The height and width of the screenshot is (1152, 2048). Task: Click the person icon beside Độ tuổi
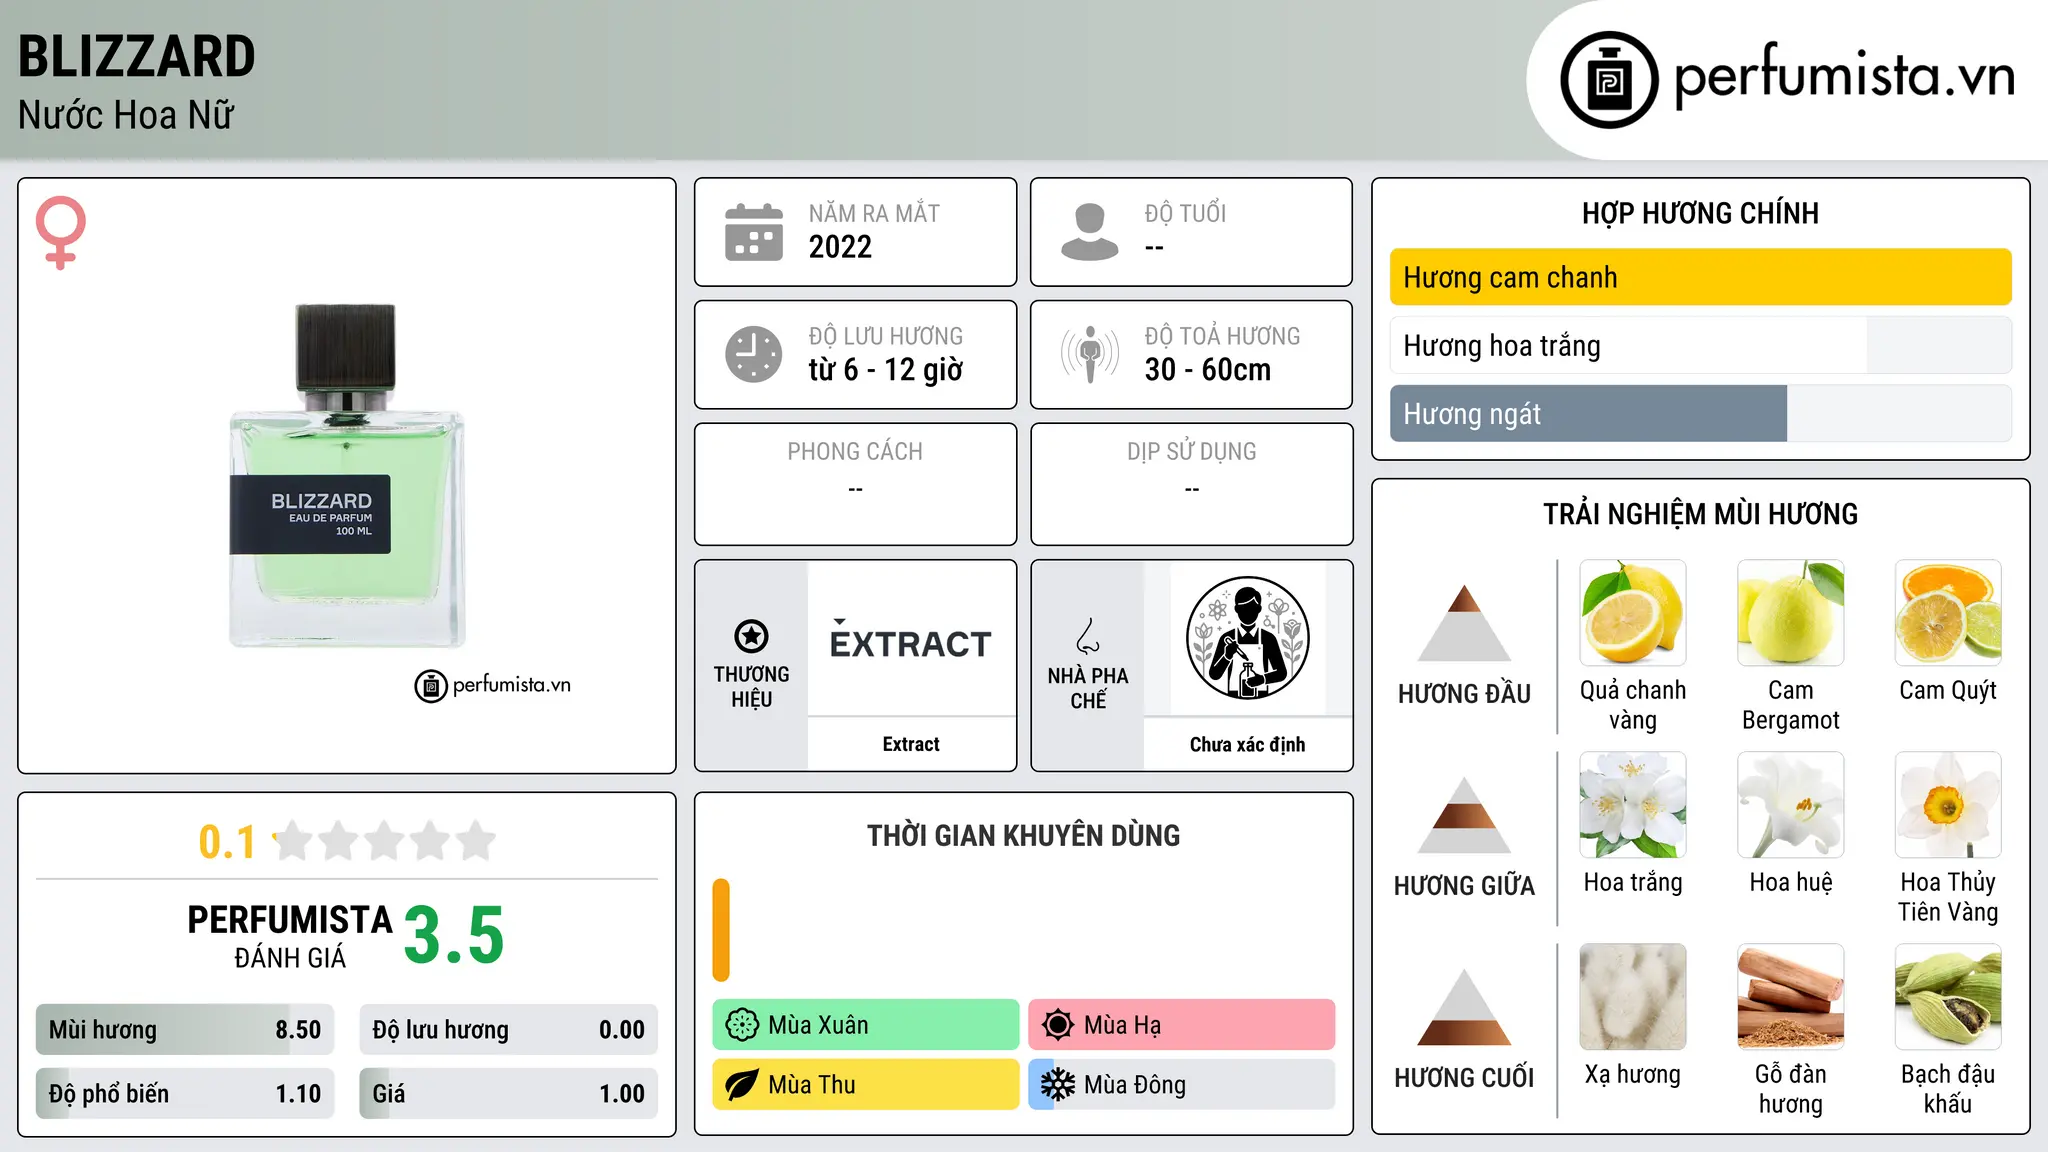point(1090,232)
